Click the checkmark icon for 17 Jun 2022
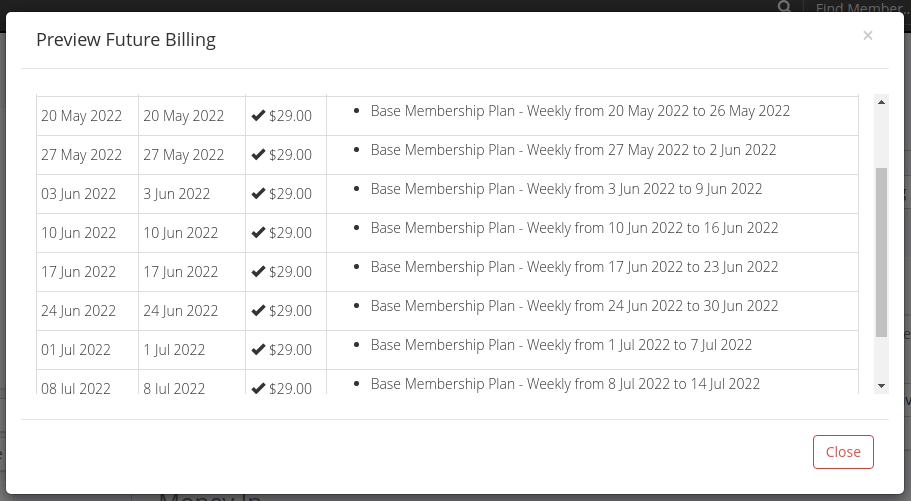The width and height of the screenshot is (911, 501). click(x=259, y=271)
